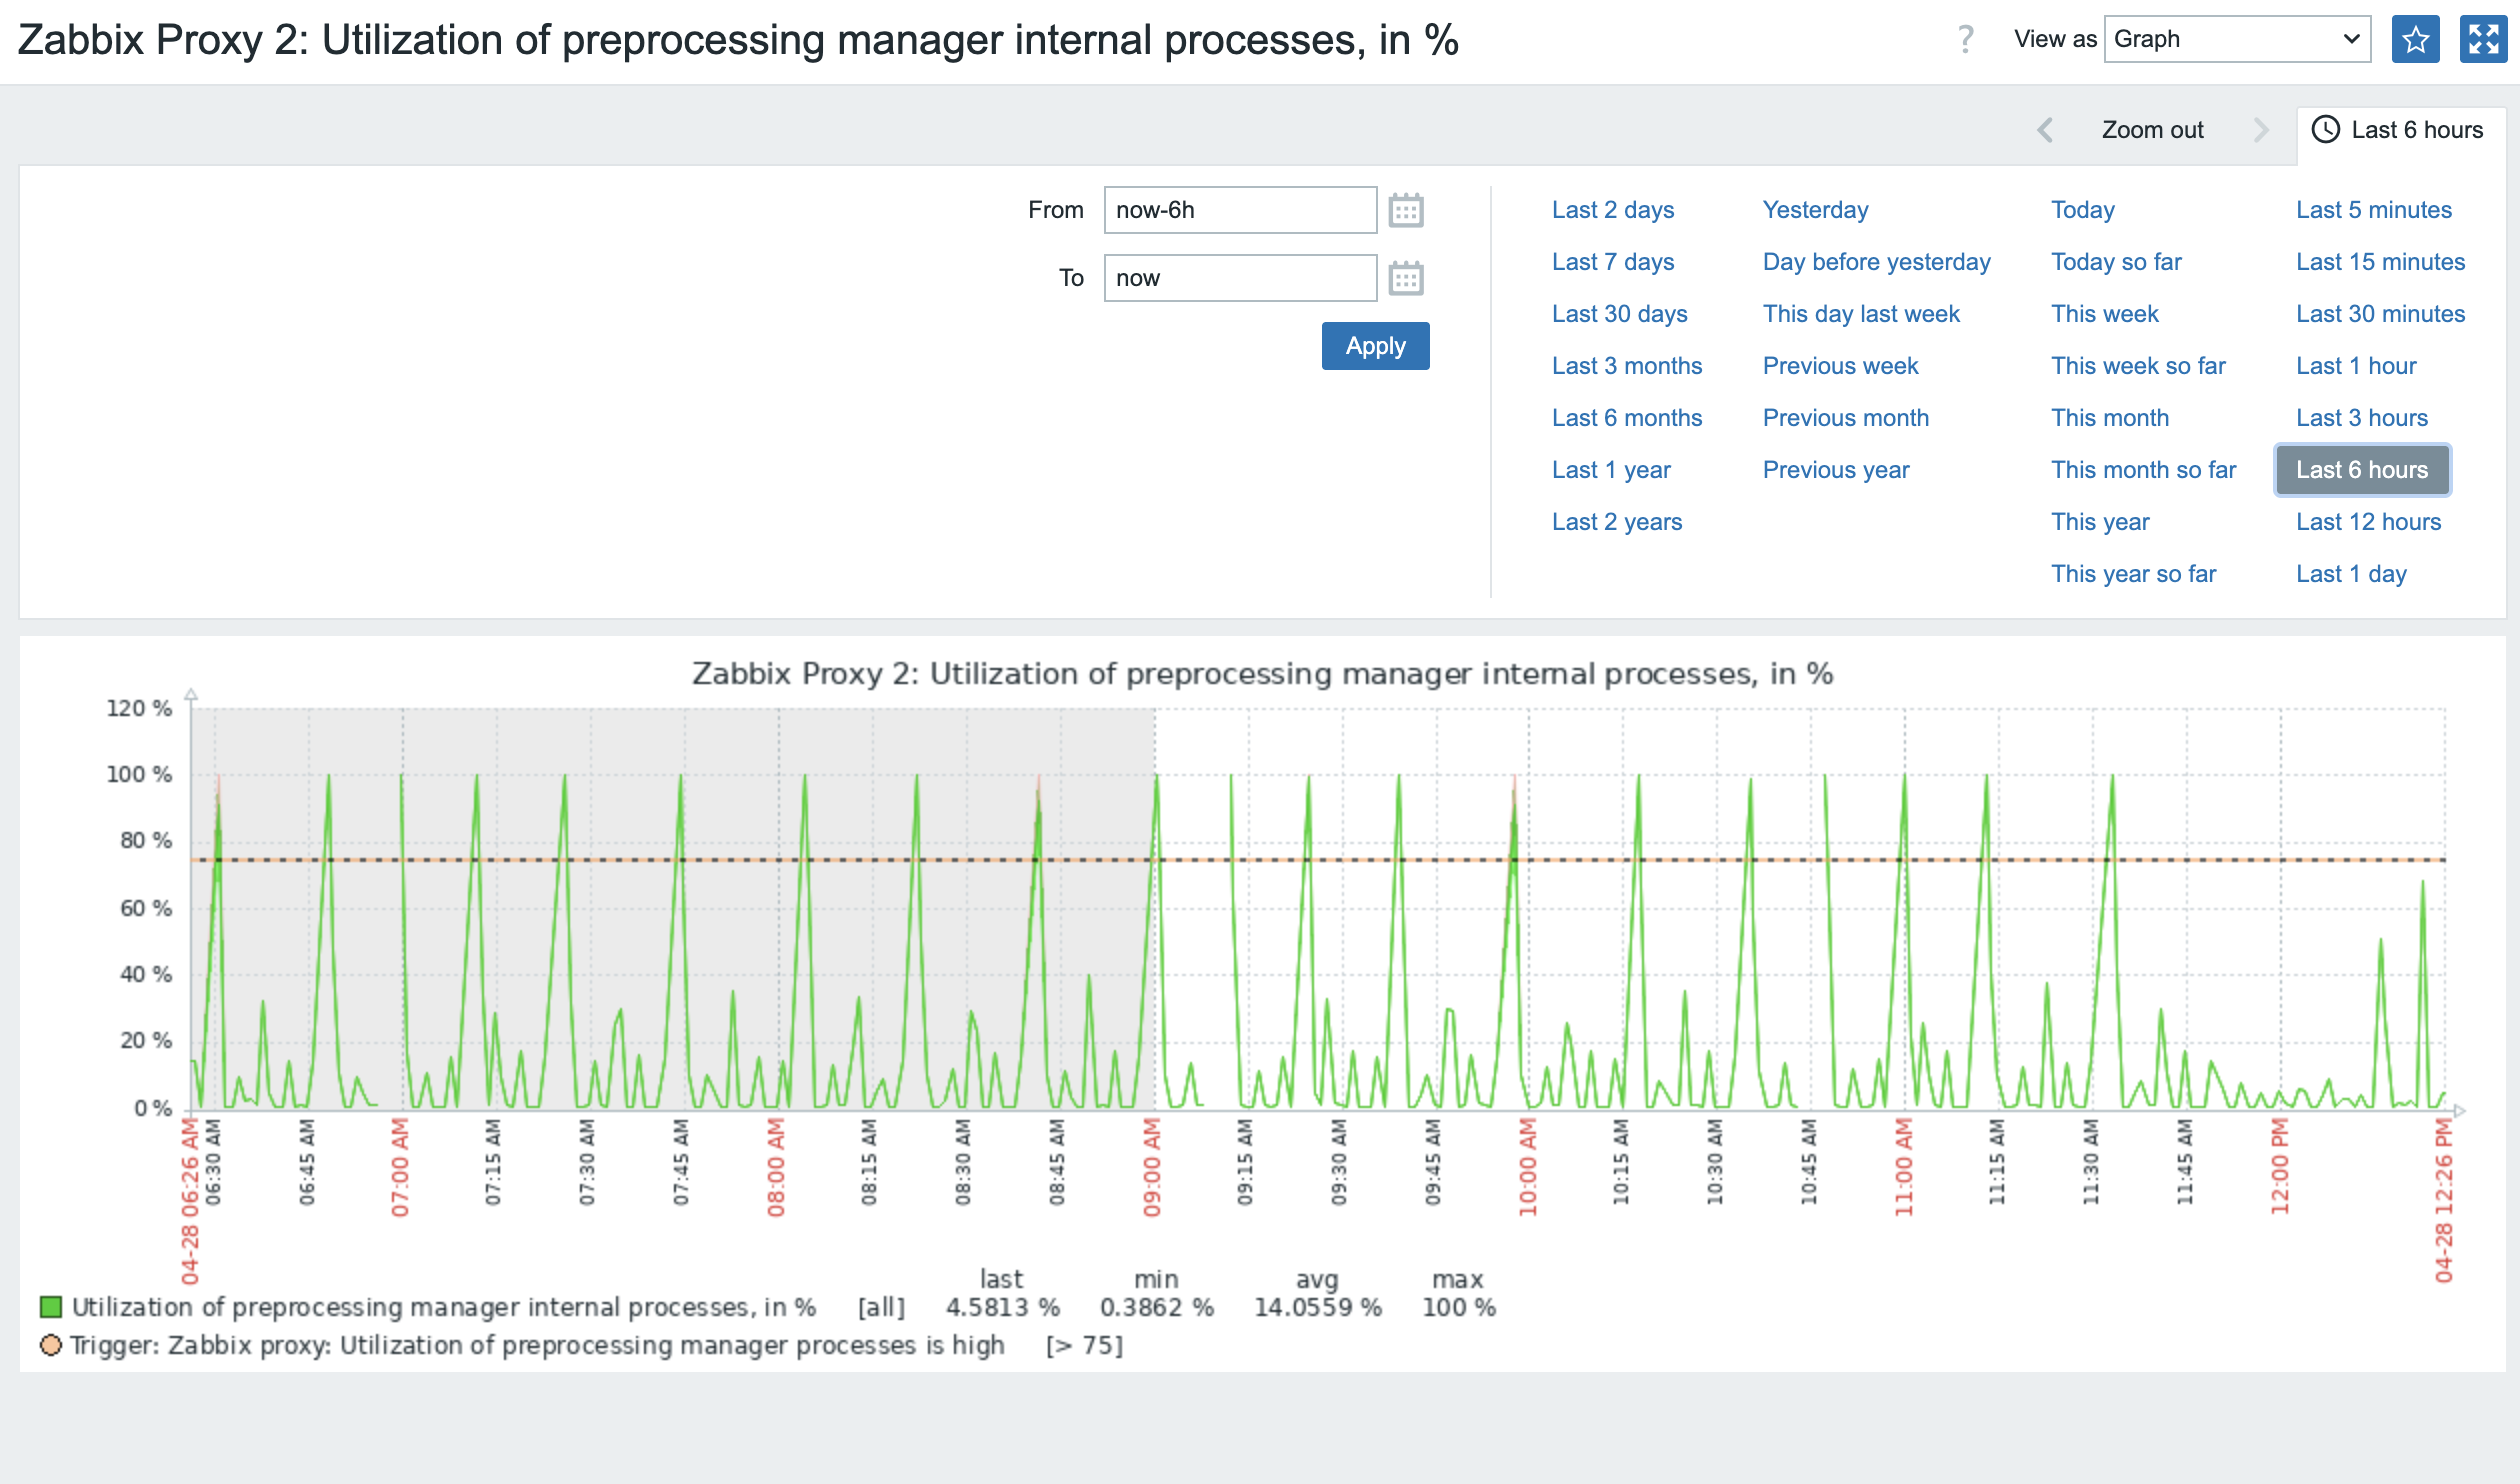Select the Last 6 hours time tab
2520x1484 pixels.
click(x=2402, y=130)
